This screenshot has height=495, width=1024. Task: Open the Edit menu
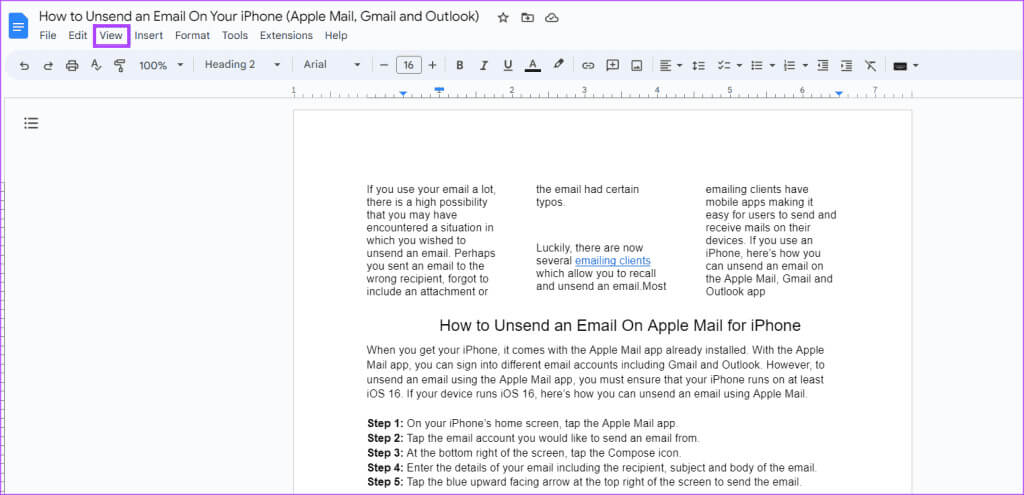point(78,35)
